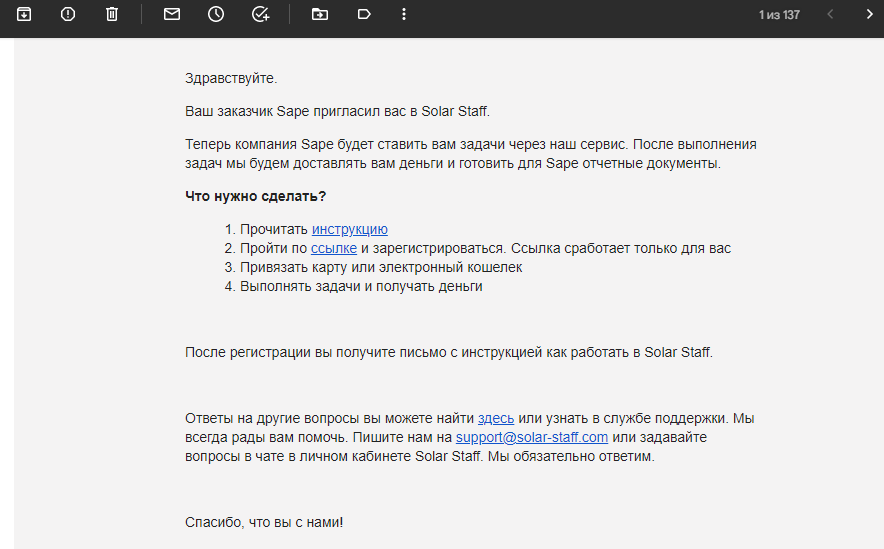Mark the message as unread
This screenshot has height=549, width=884.
(x=172, y=14)
